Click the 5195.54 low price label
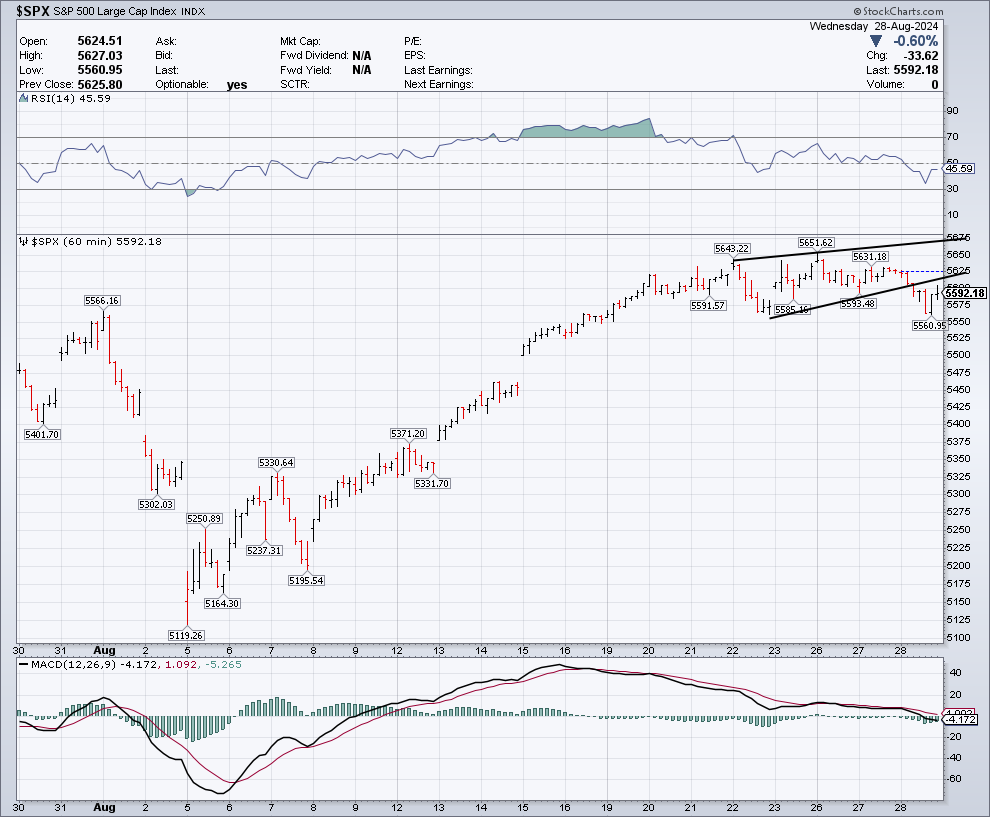Viewport: 990px width, 817px height. tap(306, 580)
